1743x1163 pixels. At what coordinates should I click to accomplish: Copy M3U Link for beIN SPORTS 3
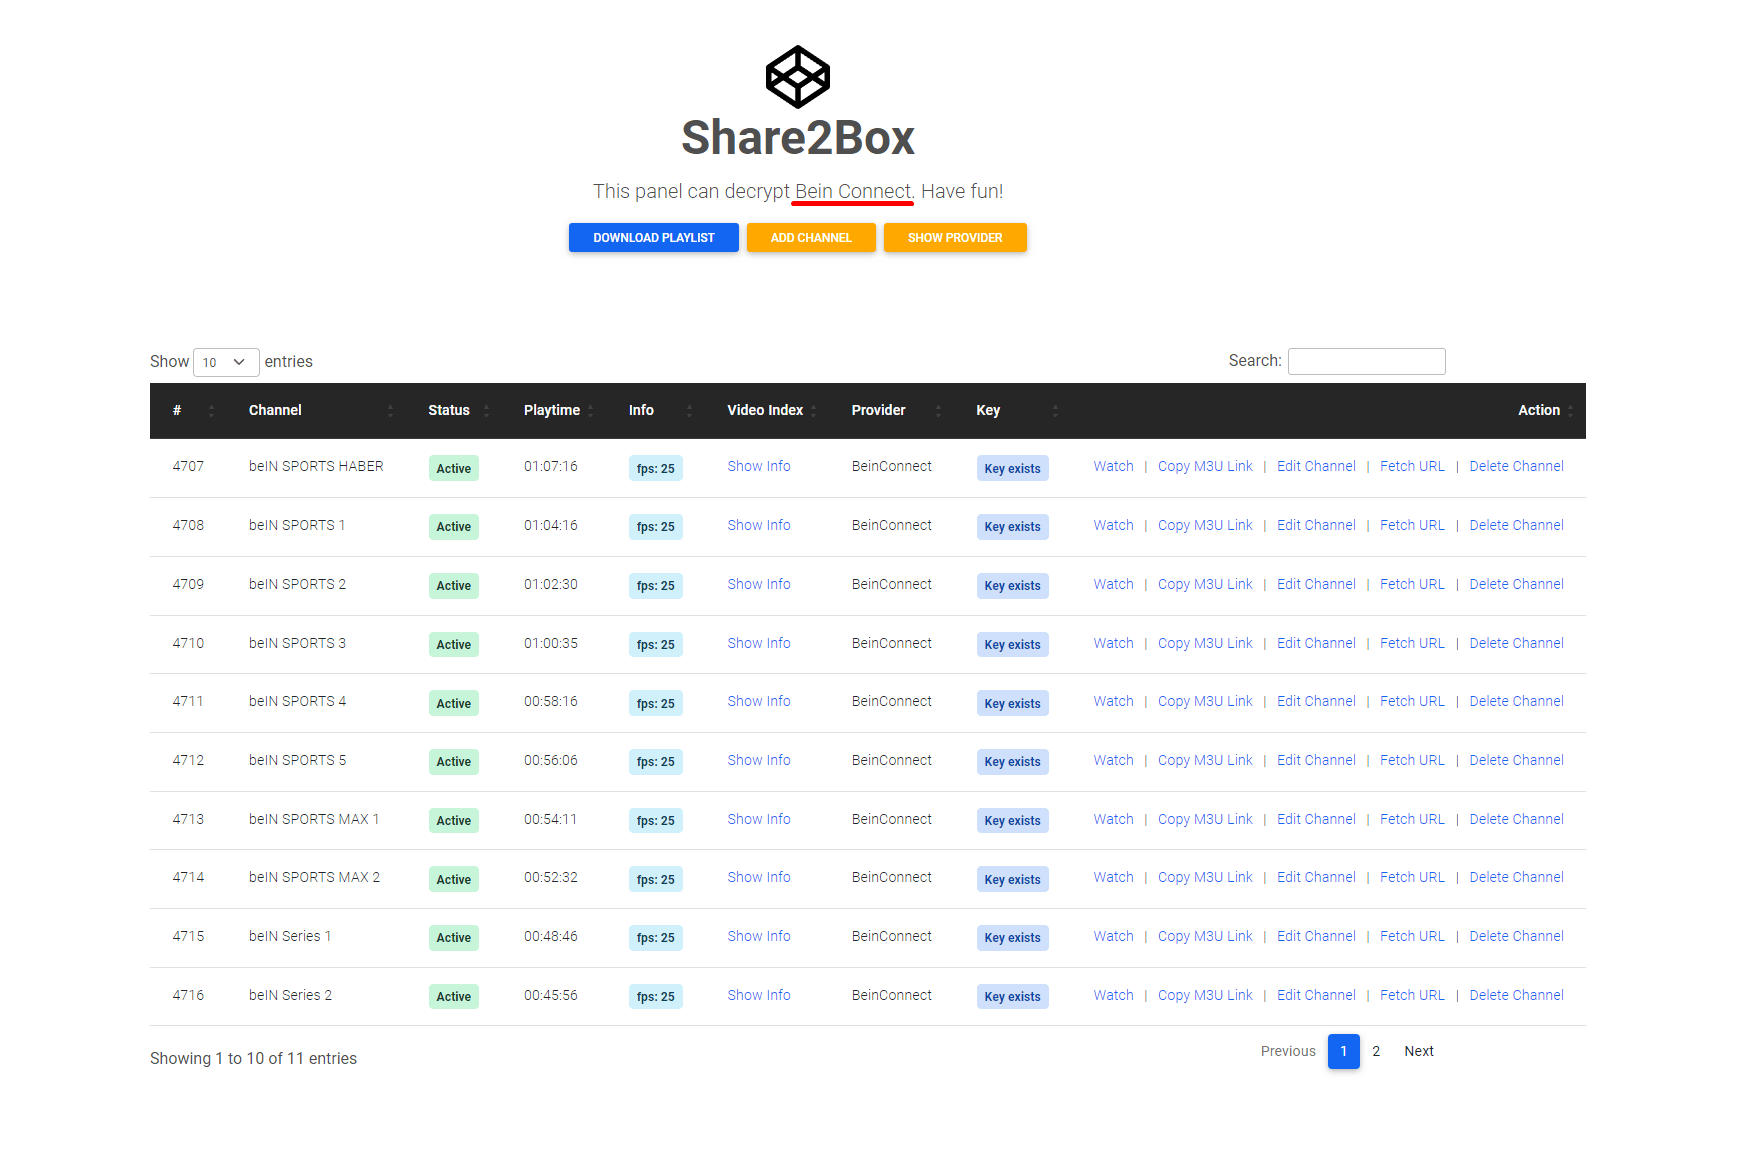pyautogui.click(x=1205, y=643)
